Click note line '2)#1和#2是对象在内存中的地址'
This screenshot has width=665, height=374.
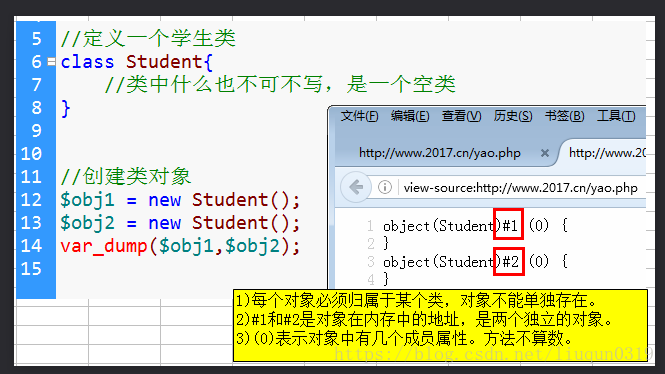pos(424,319)
